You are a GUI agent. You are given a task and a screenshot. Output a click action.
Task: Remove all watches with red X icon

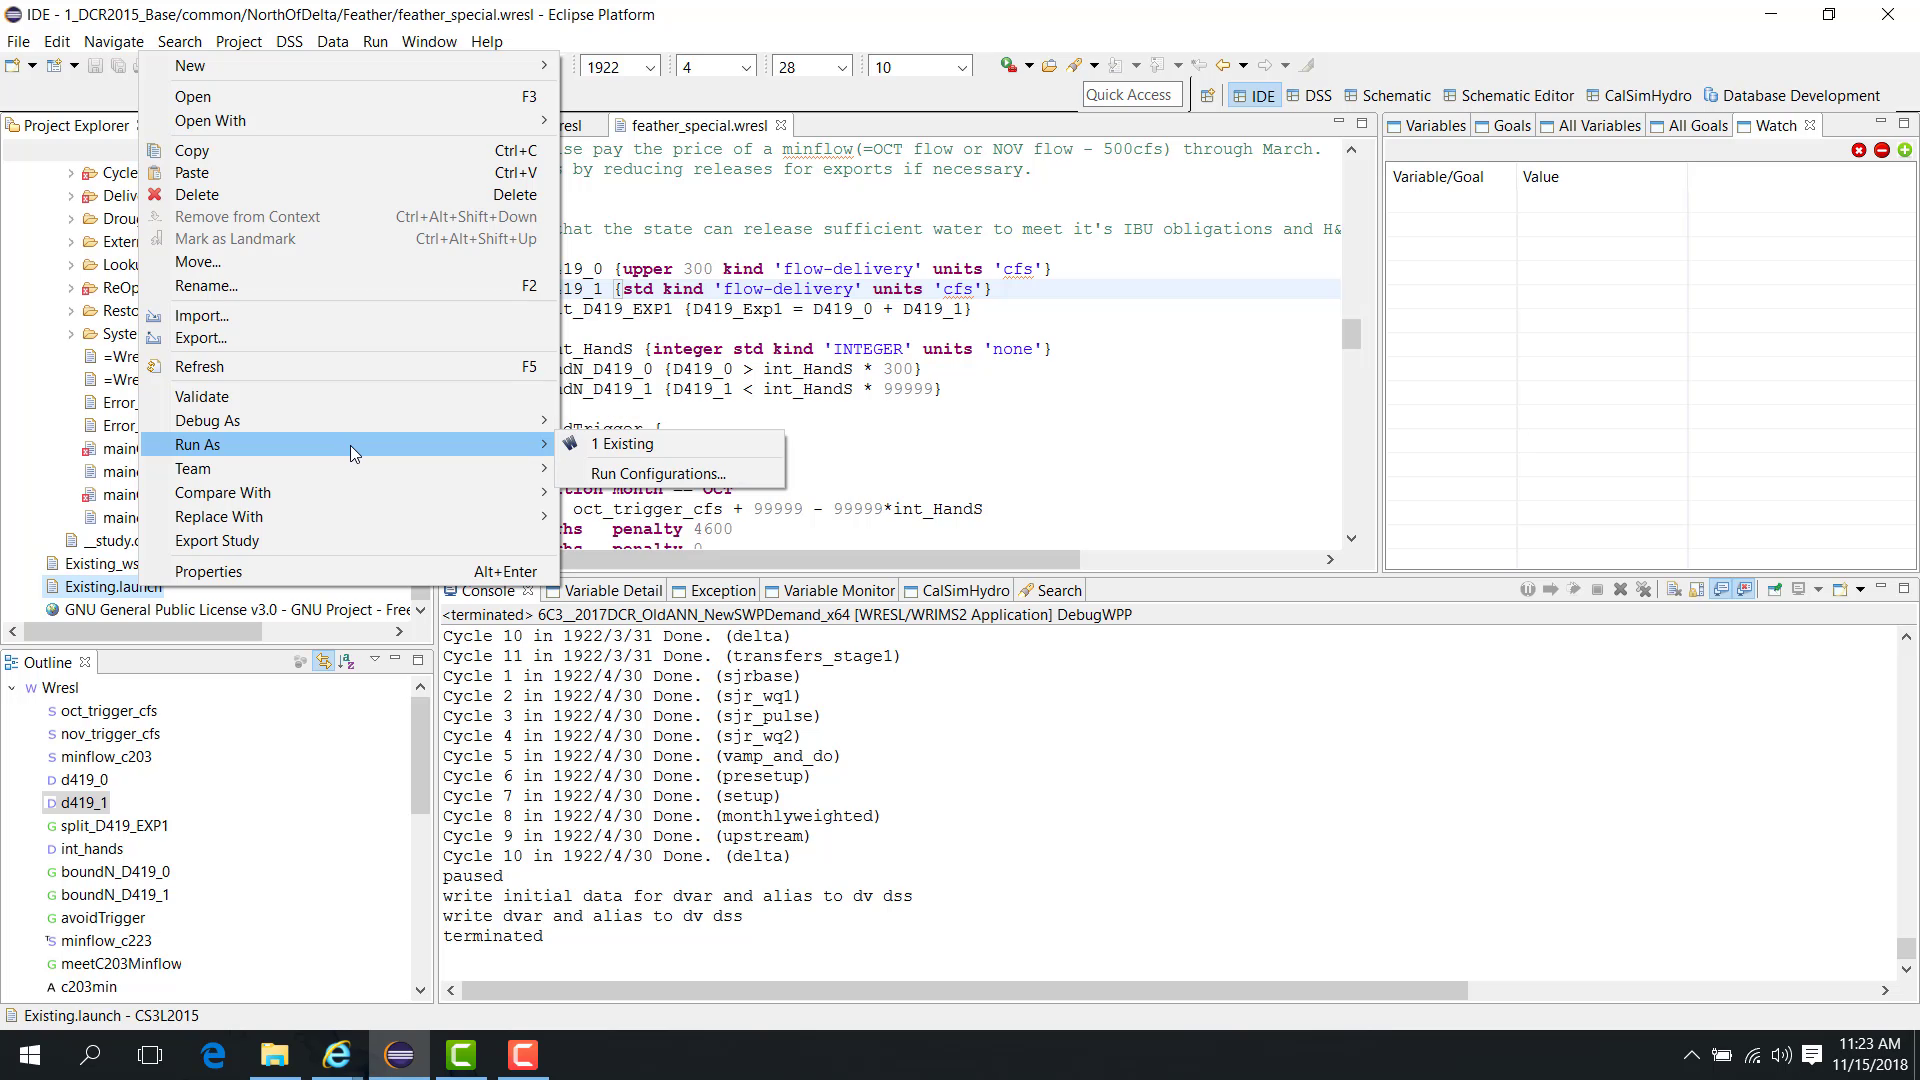click(x=1859, y=150)
